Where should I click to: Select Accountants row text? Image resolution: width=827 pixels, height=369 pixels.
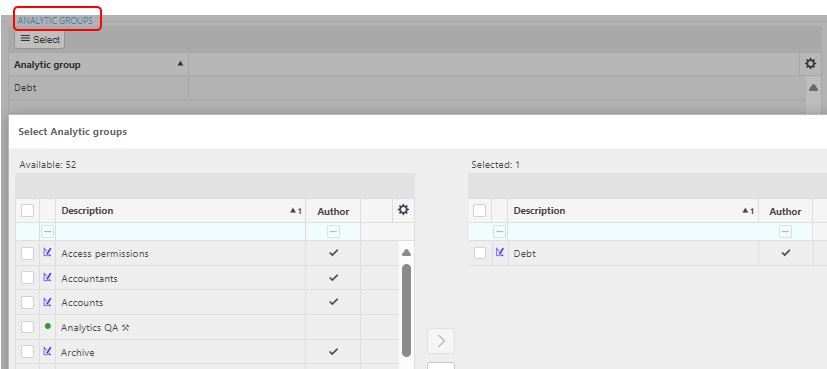[89, 278]
